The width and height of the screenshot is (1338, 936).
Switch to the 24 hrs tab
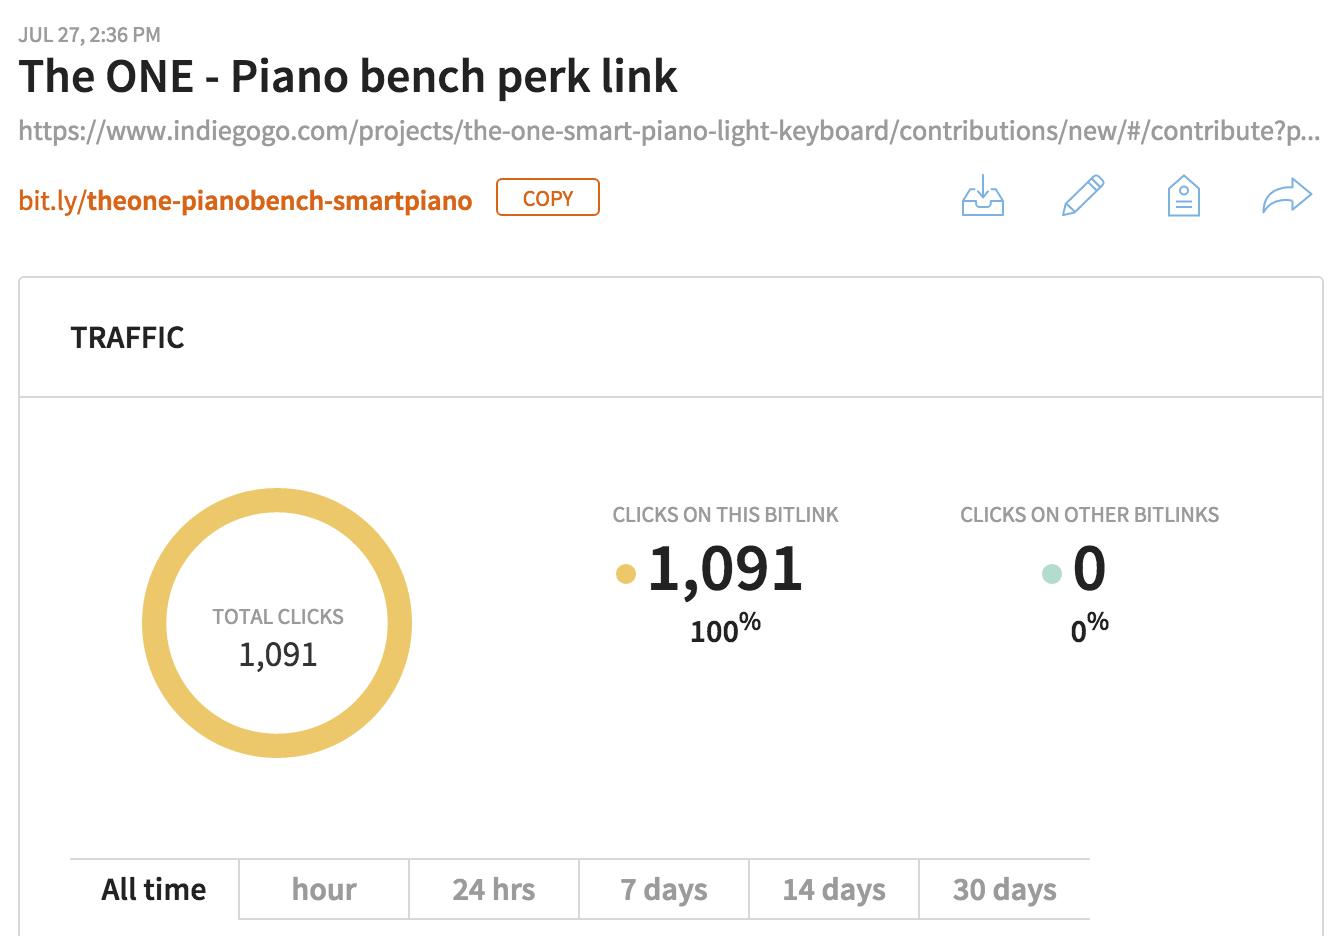pos(494,889)
